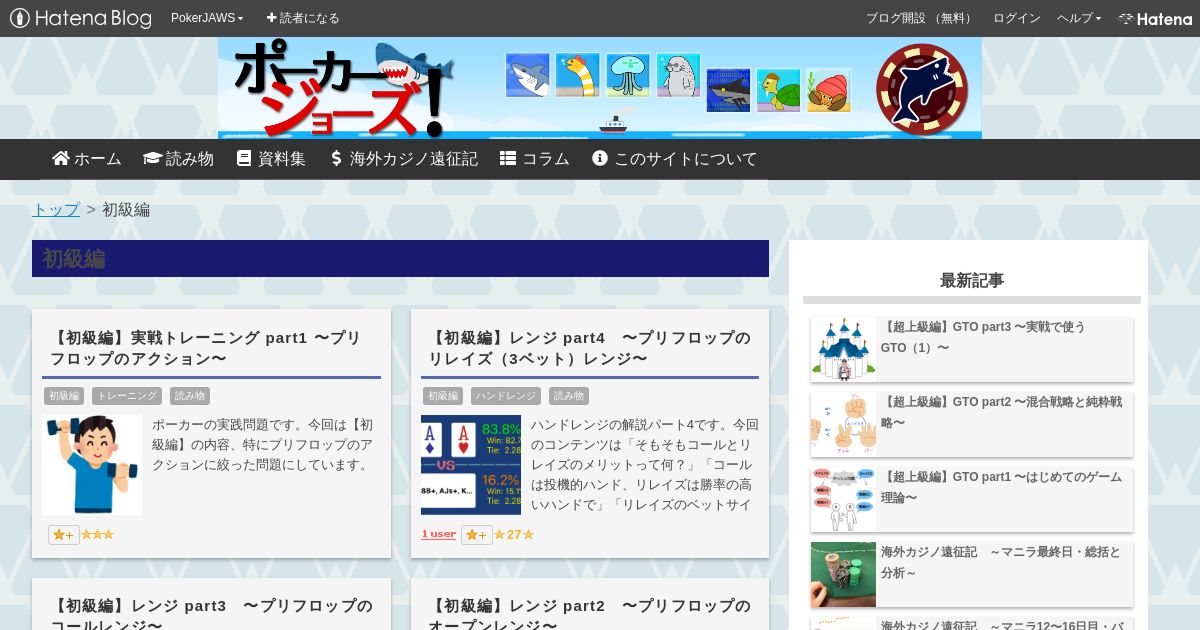The width and height of the screenshot is (1200, 630).
Task: Click the jellyfish icon in banner
Action: (628, 75)
